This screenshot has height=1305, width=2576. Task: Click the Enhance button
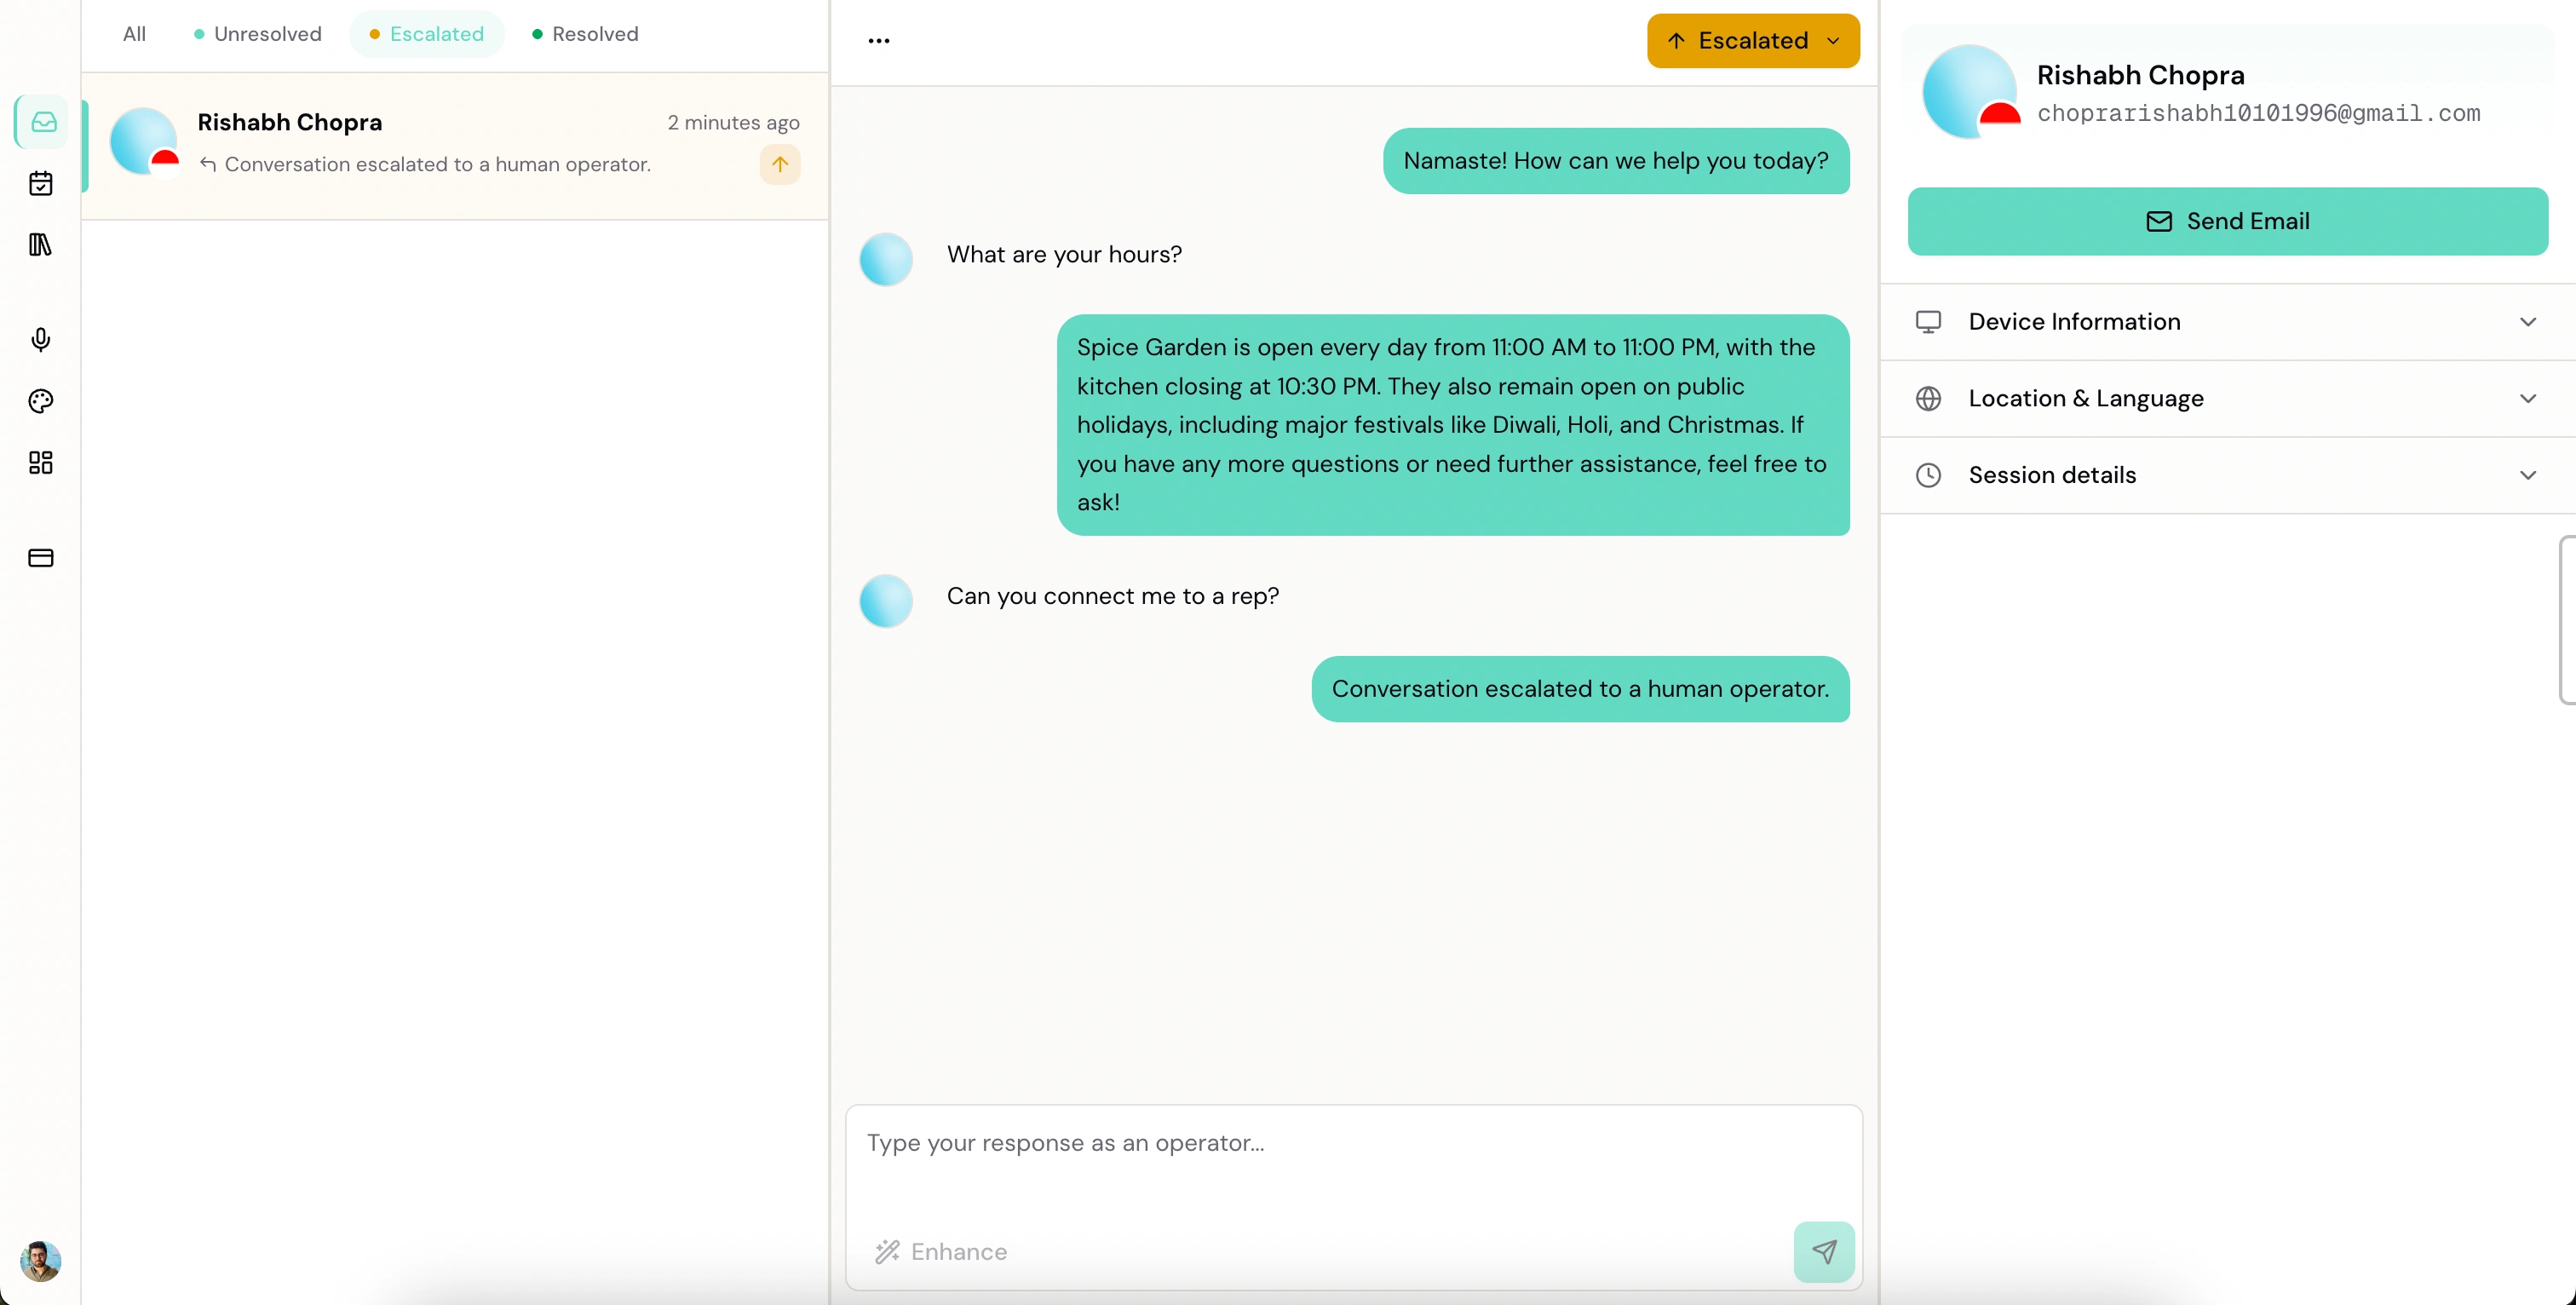(941, 1251)
